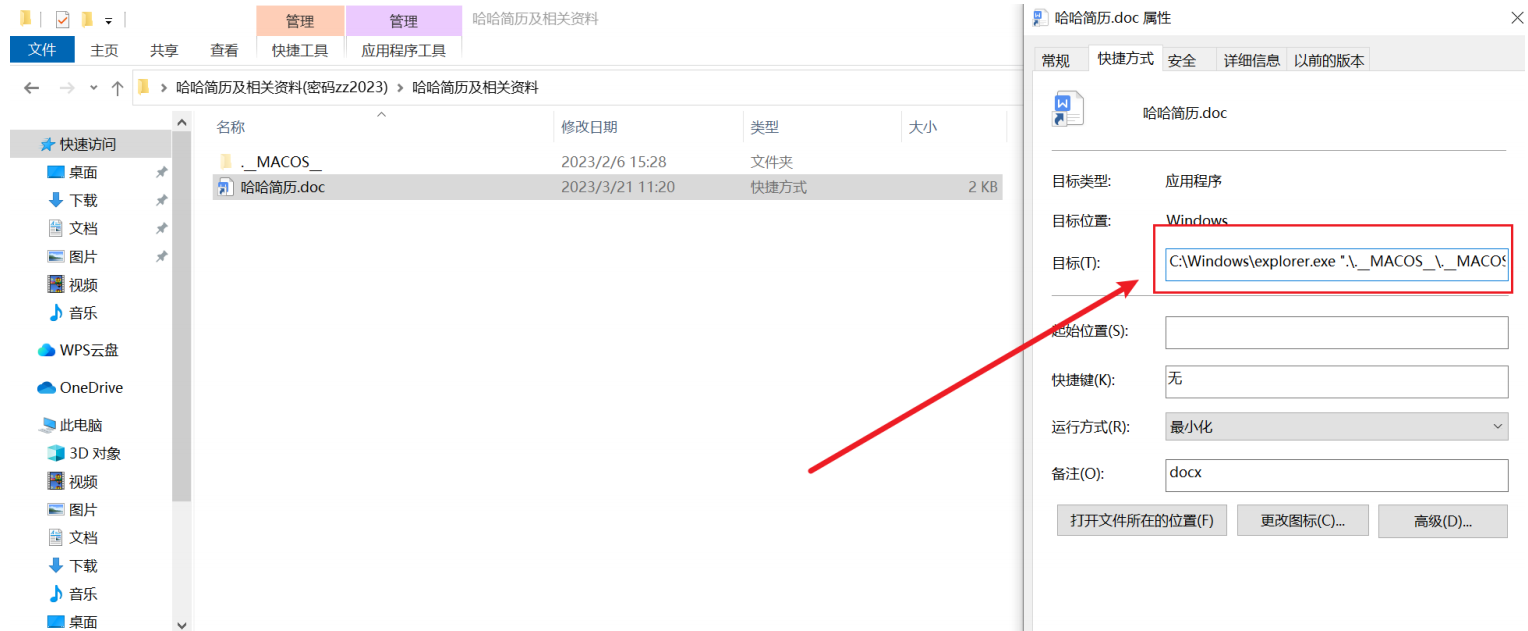Click the 快捷键(K) field showing 无
1528x631 pixels.
pyautogui.click(x=1336, y=381)
